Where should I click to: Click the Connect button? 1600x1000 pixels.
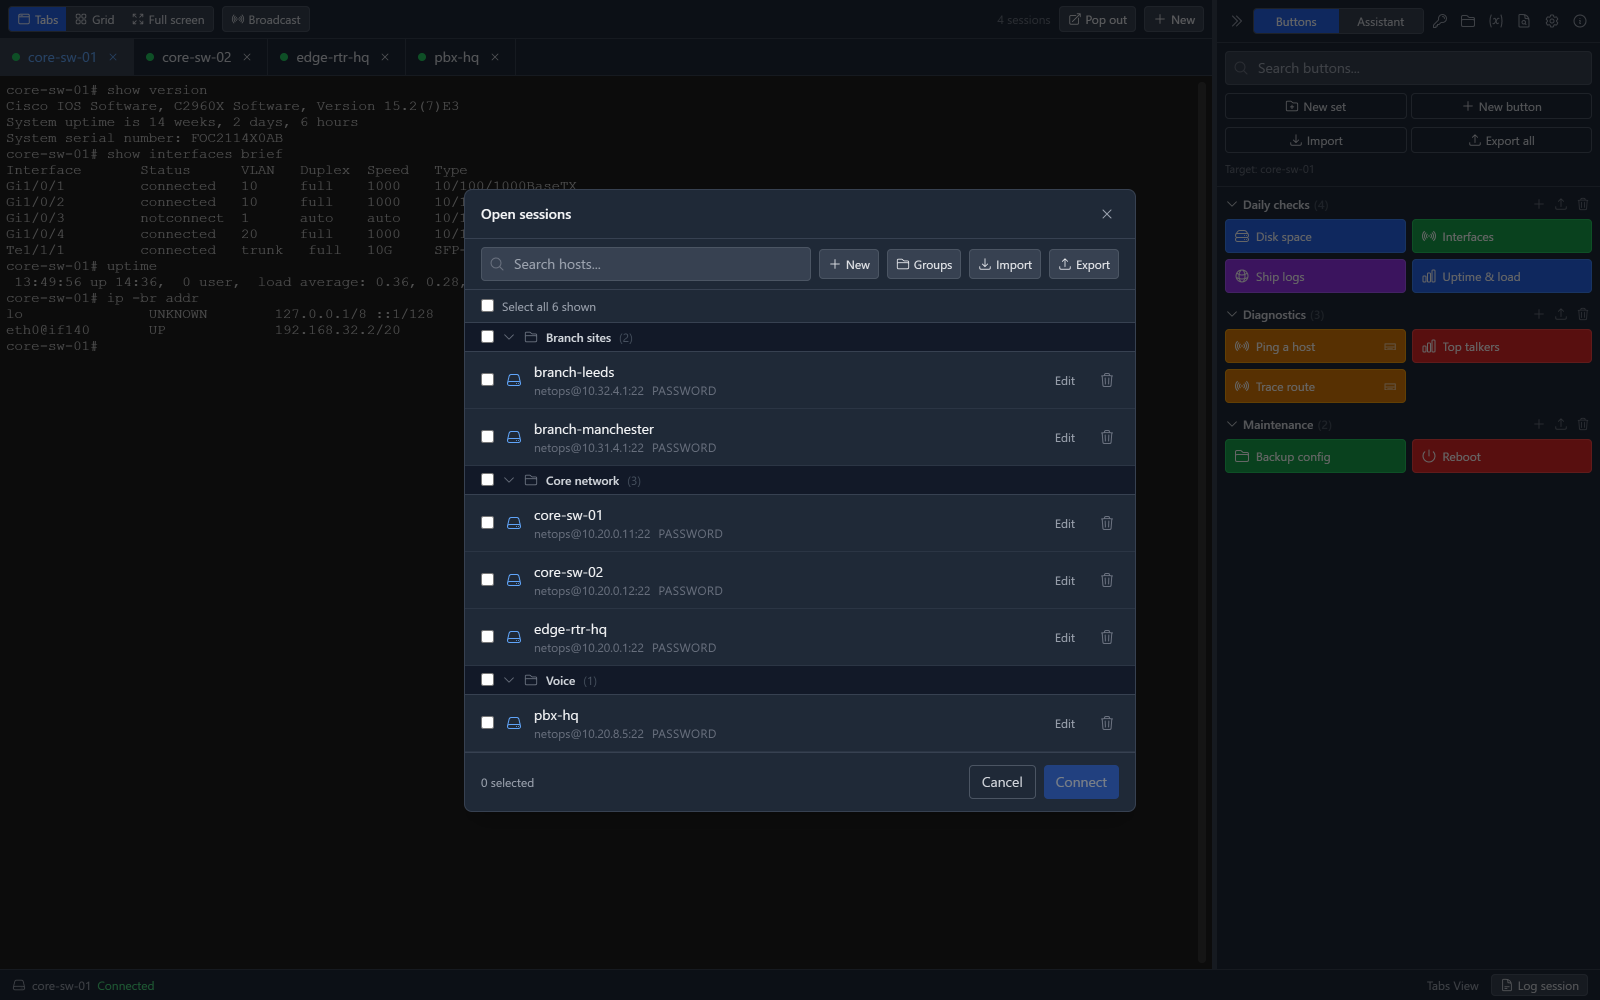click(1081, 782)
